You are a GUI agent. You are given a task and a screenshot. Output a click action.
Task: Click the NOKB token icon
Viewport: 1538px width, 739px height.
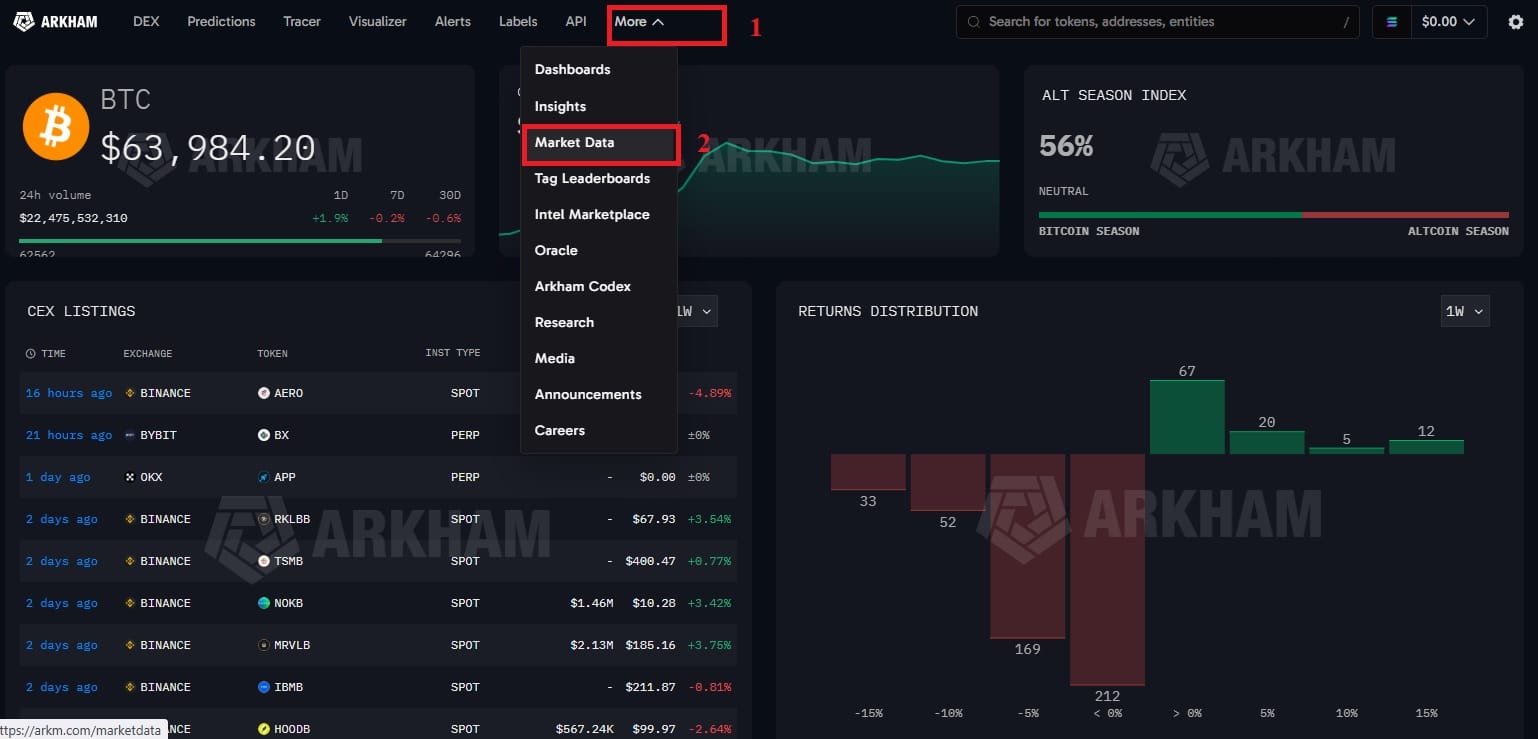tap(264, 603)
